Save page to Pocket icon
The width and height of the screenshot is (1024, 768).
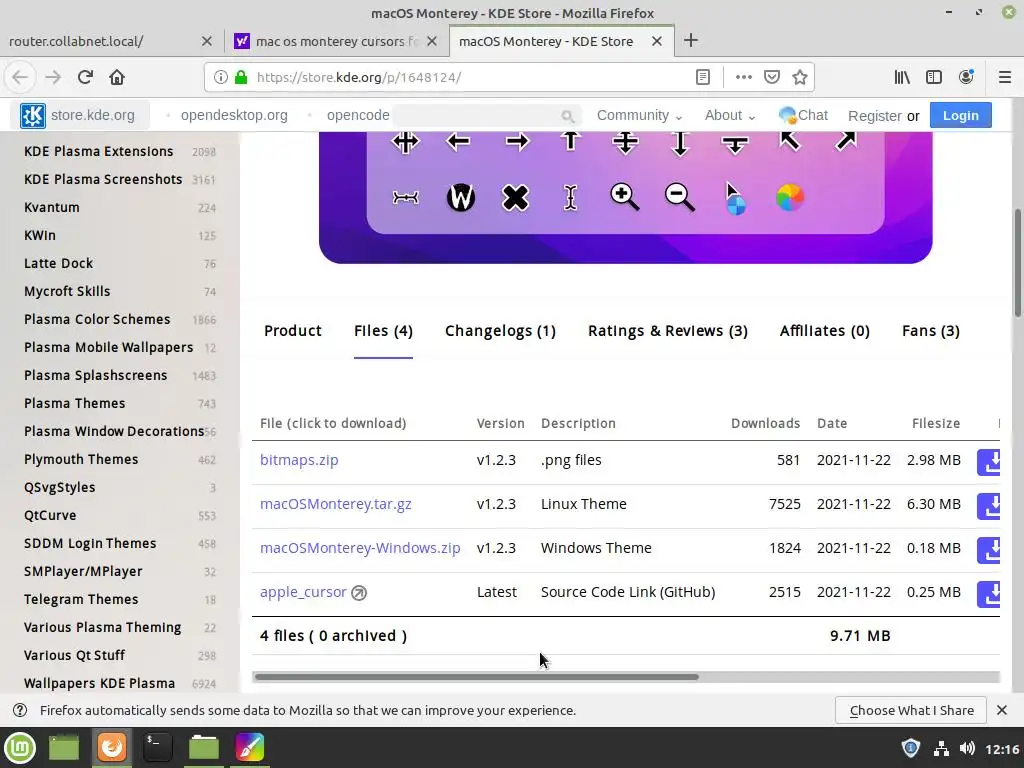click(x=772, y=77)
